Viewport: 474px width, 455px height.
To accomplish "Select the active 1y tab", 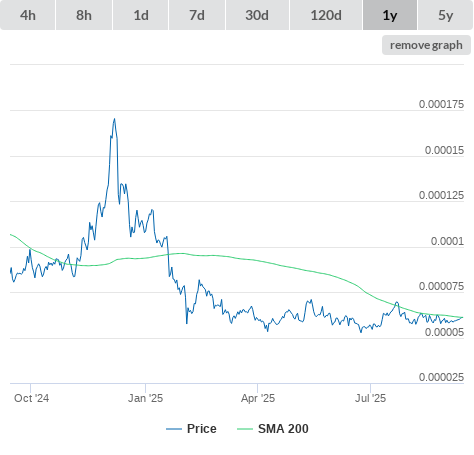I will tap(390, 15).
